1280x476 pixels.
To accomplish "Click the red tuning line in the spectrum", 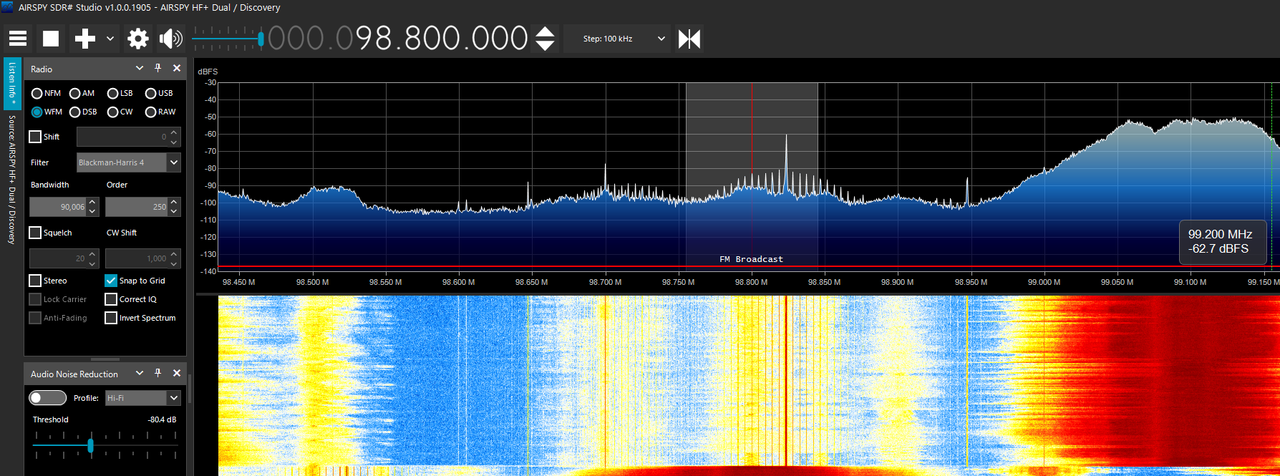I will 752,175.
